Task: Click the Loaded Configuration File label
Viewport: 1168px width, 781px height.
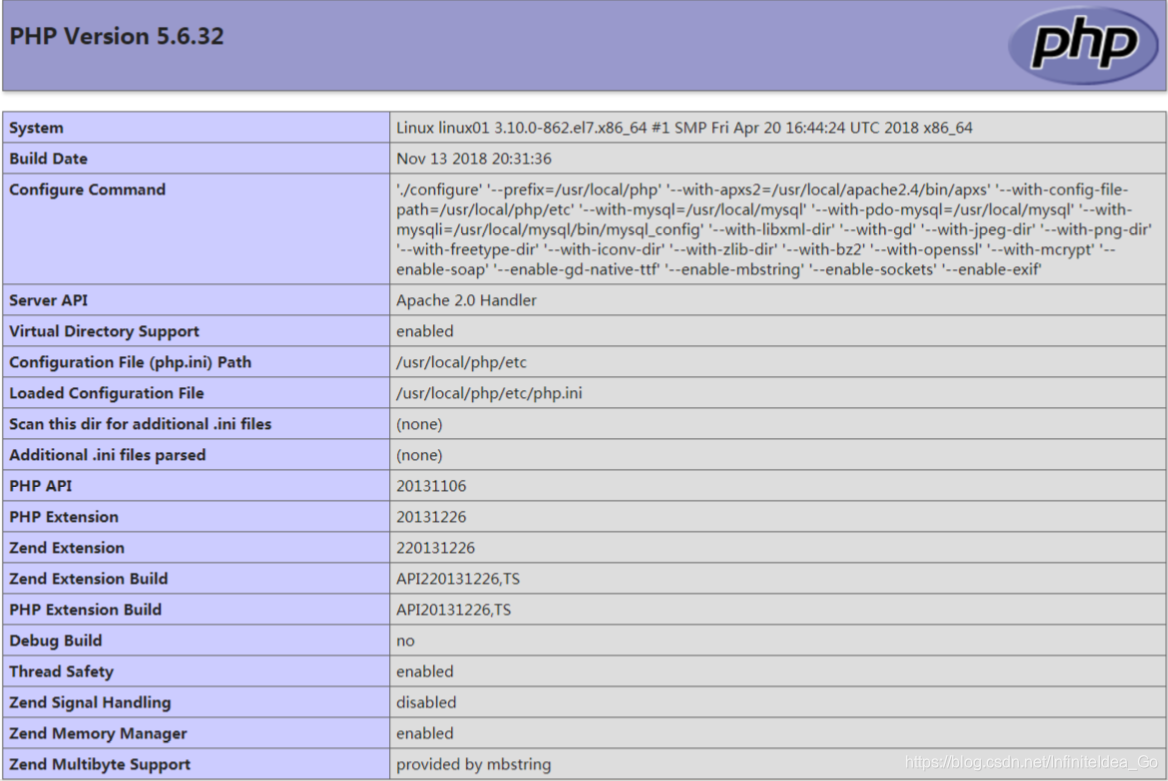Action: pyautogui.click(x=107, y=393)
